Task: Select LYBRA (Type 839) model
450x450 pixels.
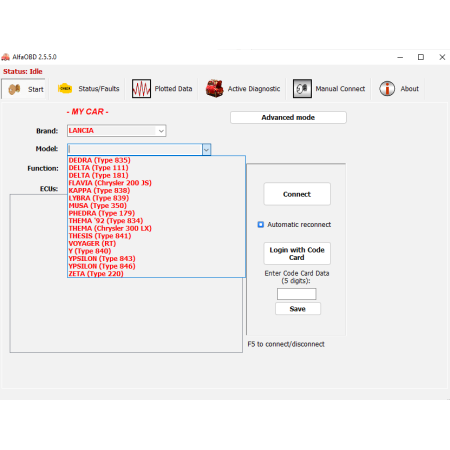Action: pos(156,198)
